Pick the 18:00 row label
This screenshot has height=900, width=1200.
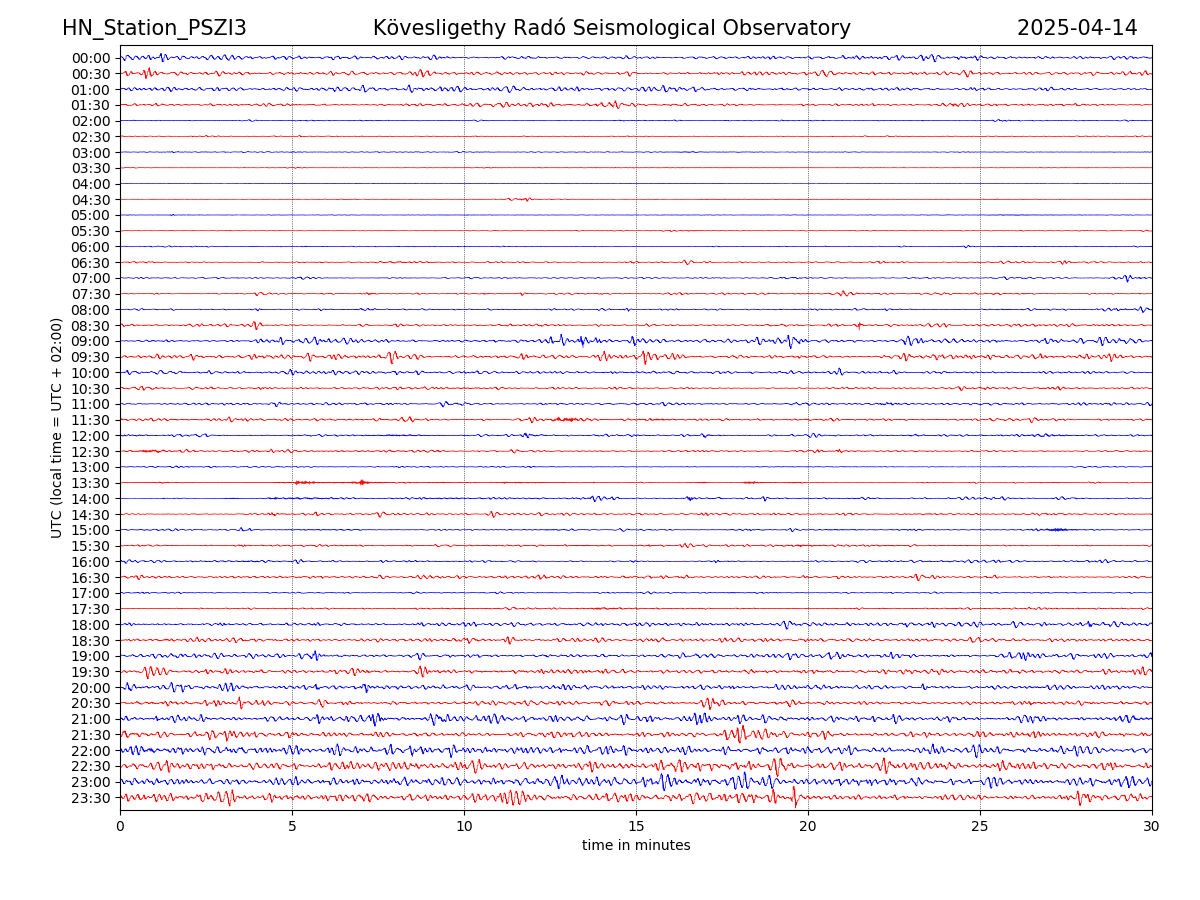(x=91, y=625)
